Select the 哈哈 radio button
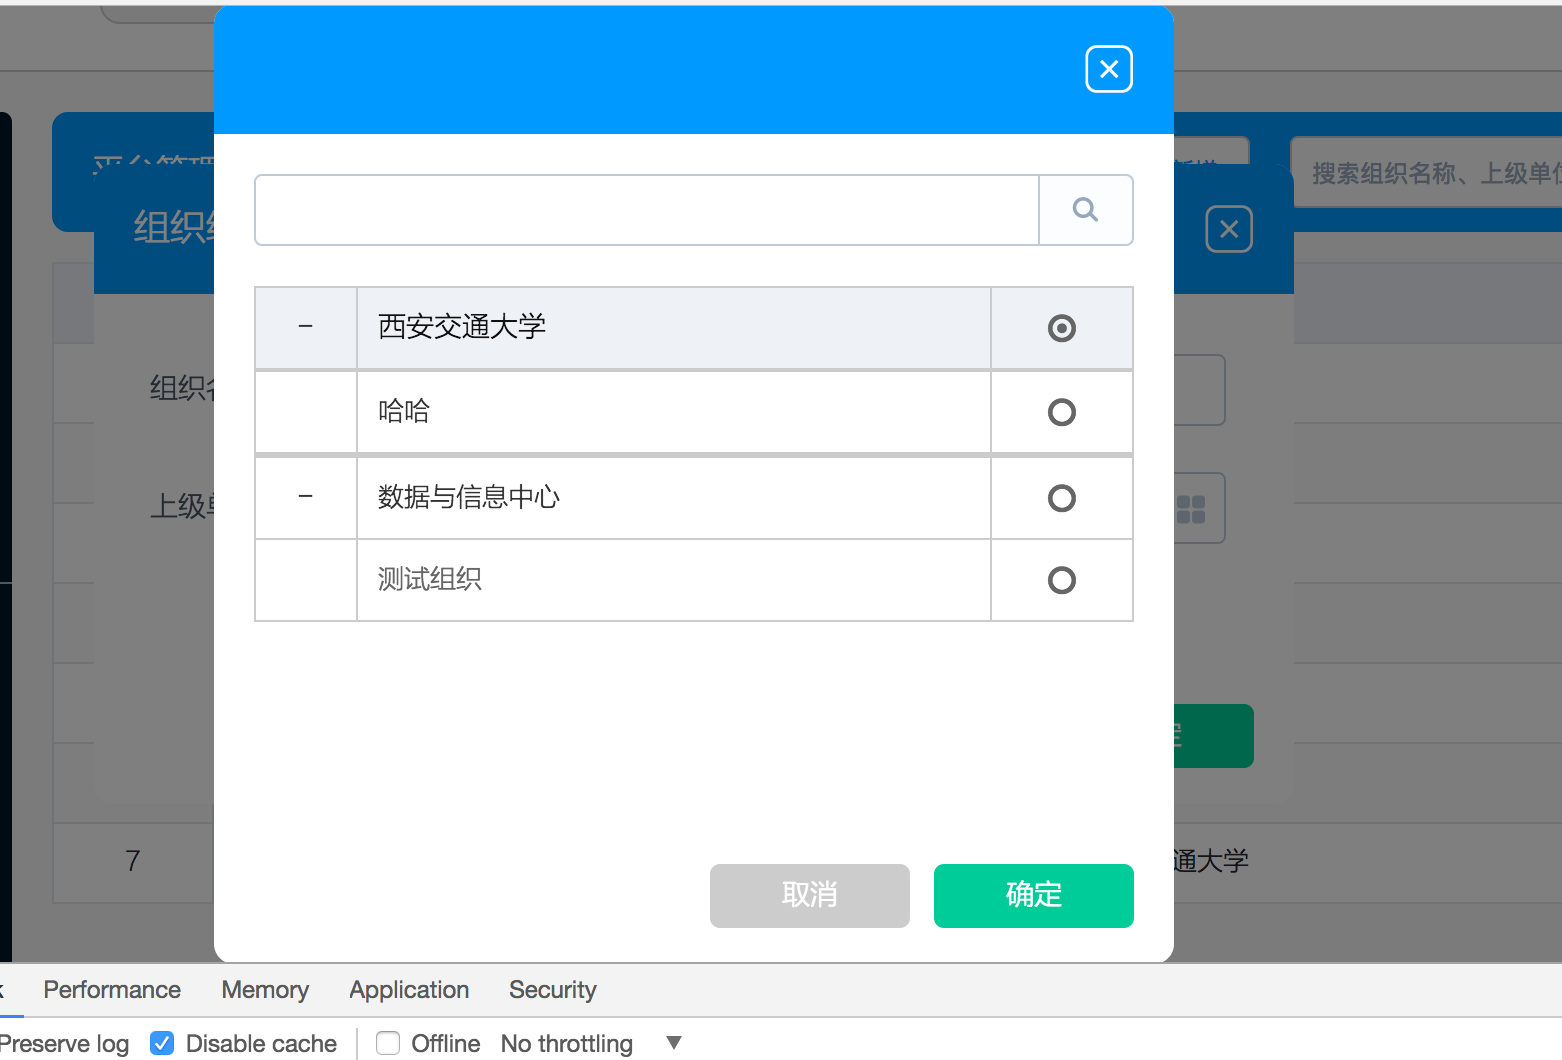The height and width of the screenshot is (1060, 1562). tap(1061, 411)
